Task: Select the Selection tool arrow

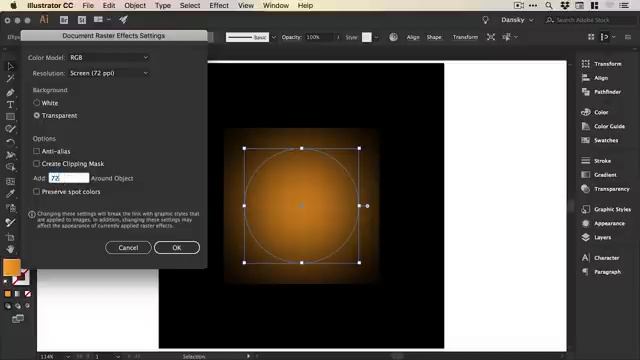Action: point(11,66)
